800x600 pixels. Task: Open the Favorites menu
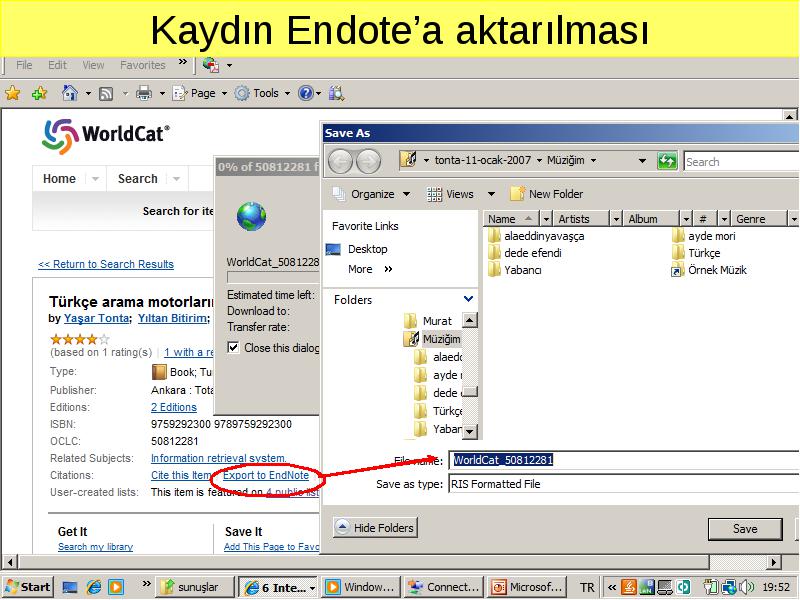[142, 65]
